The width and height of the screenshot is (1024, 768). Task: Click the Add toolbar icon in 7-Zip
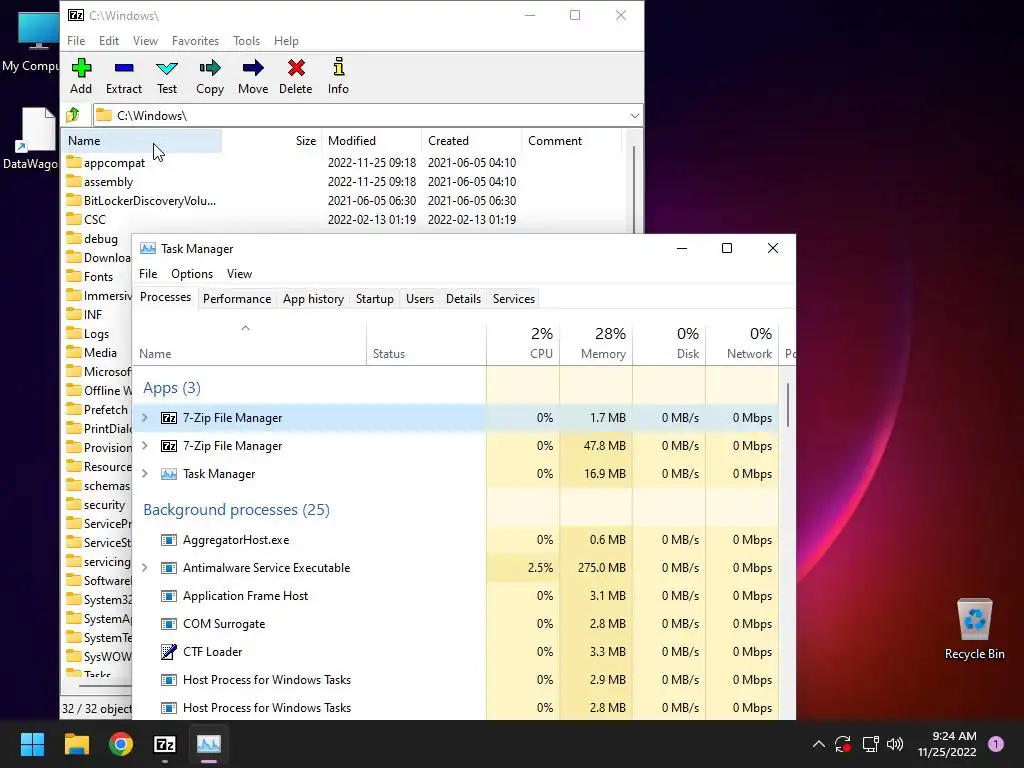[x=81, y=76]
